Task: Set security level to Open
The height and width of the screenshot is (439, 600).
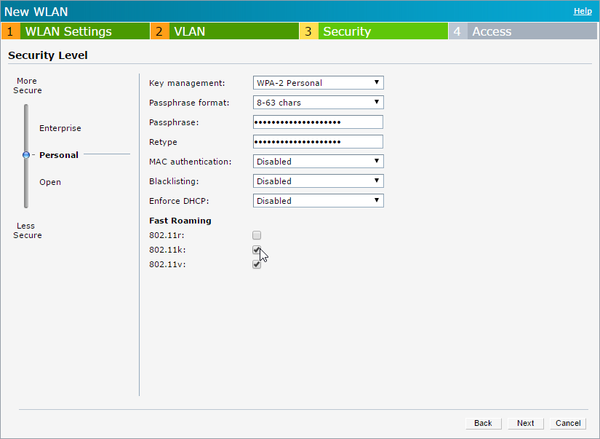Action: 50,182
